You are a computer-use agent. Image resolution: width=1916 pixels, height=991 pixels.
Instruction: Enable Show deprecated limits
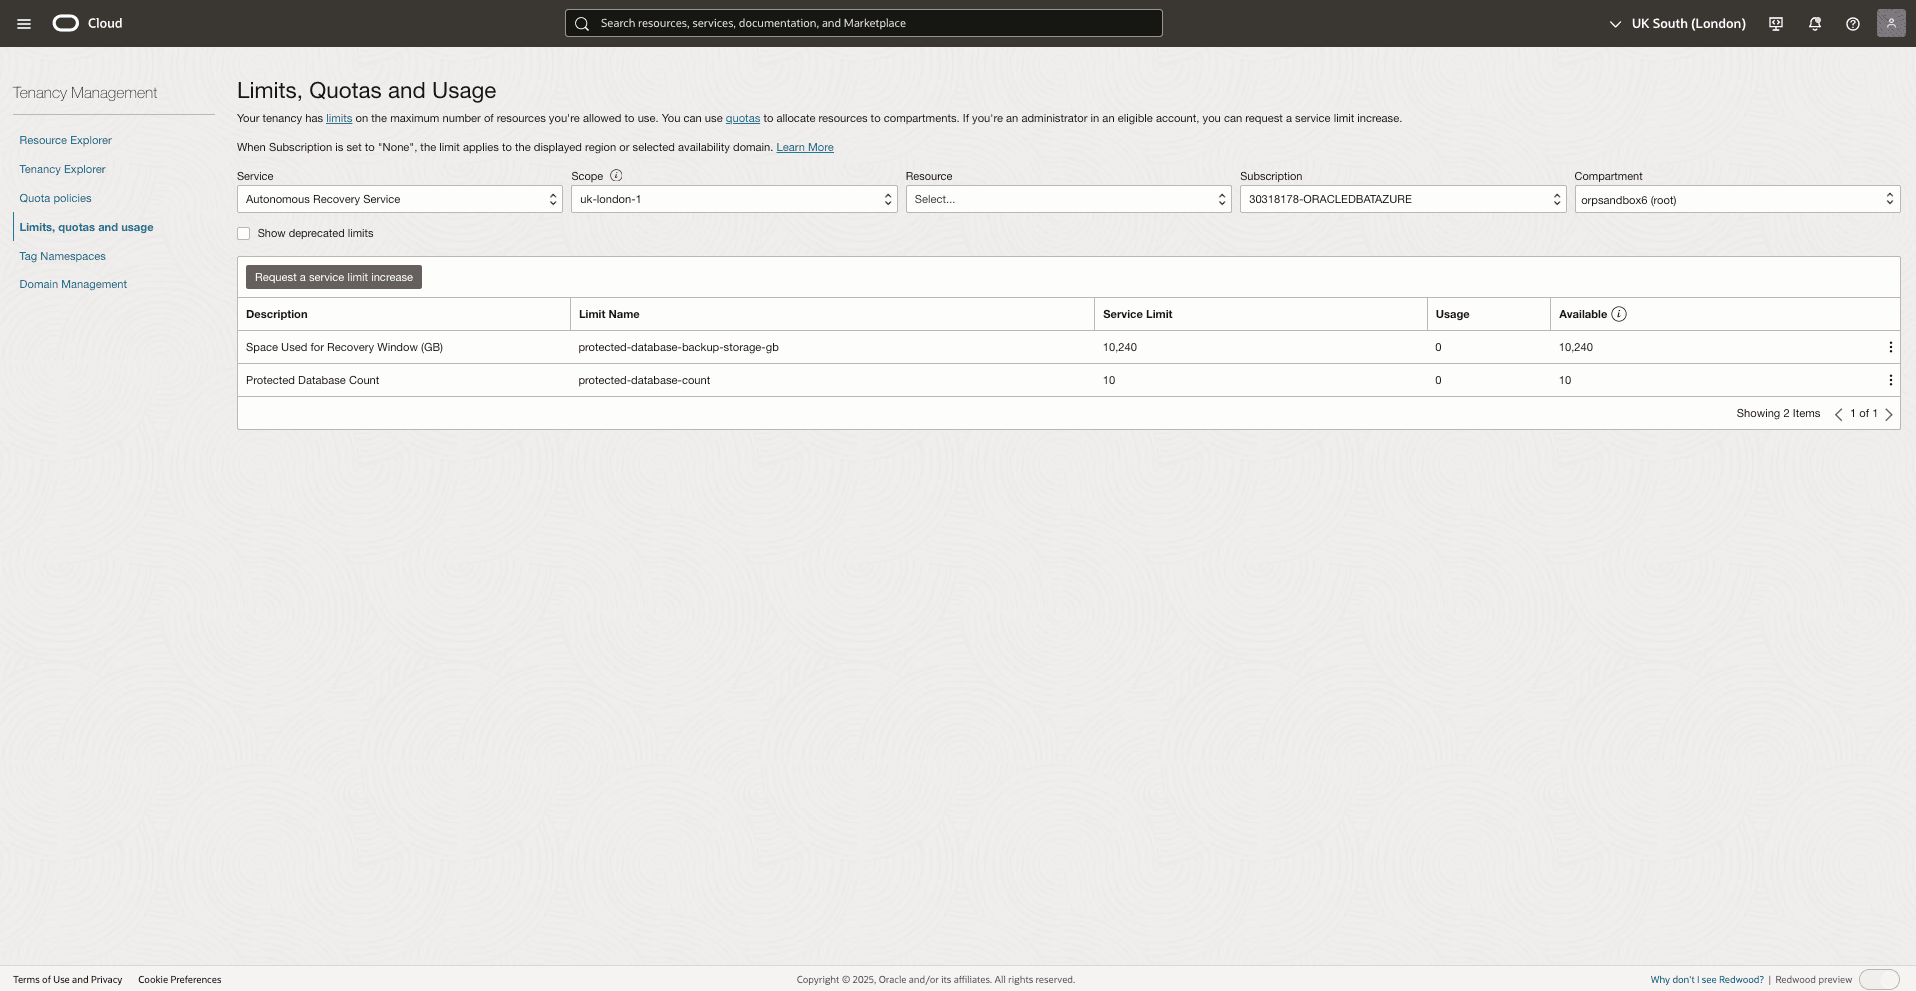pos(243,233)
